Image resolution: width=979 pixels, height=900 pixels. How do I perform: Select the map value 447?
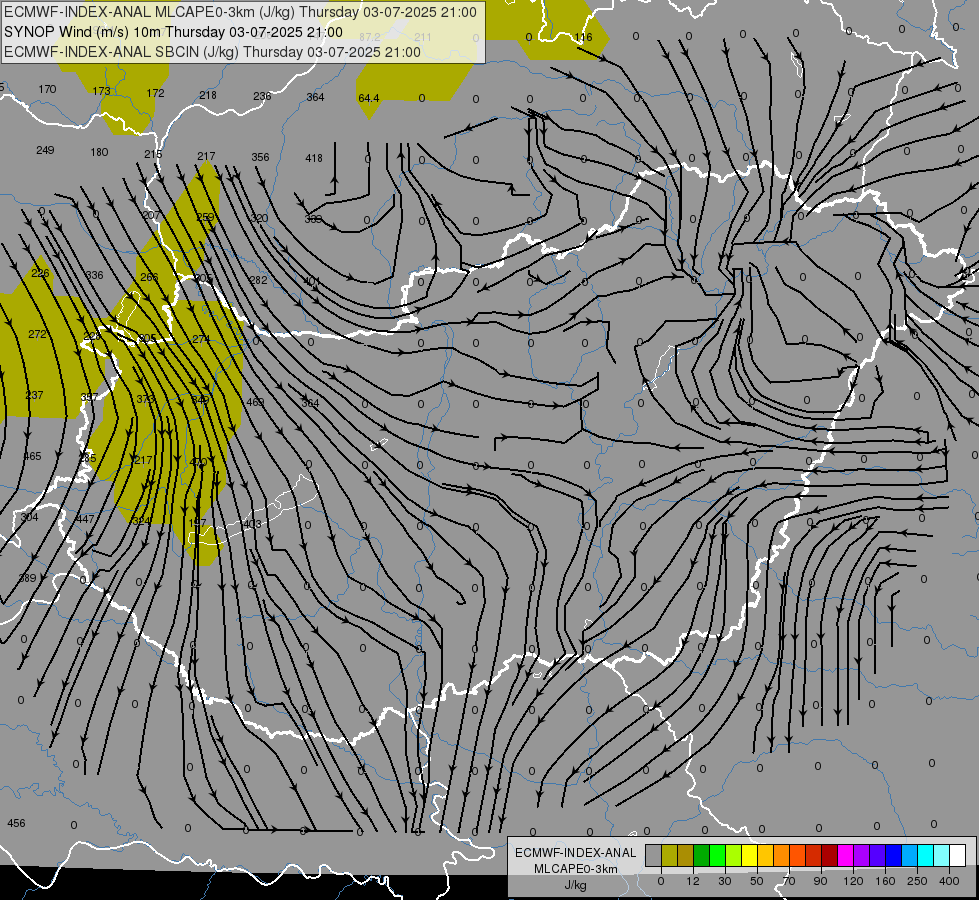(x=85, y=519)
